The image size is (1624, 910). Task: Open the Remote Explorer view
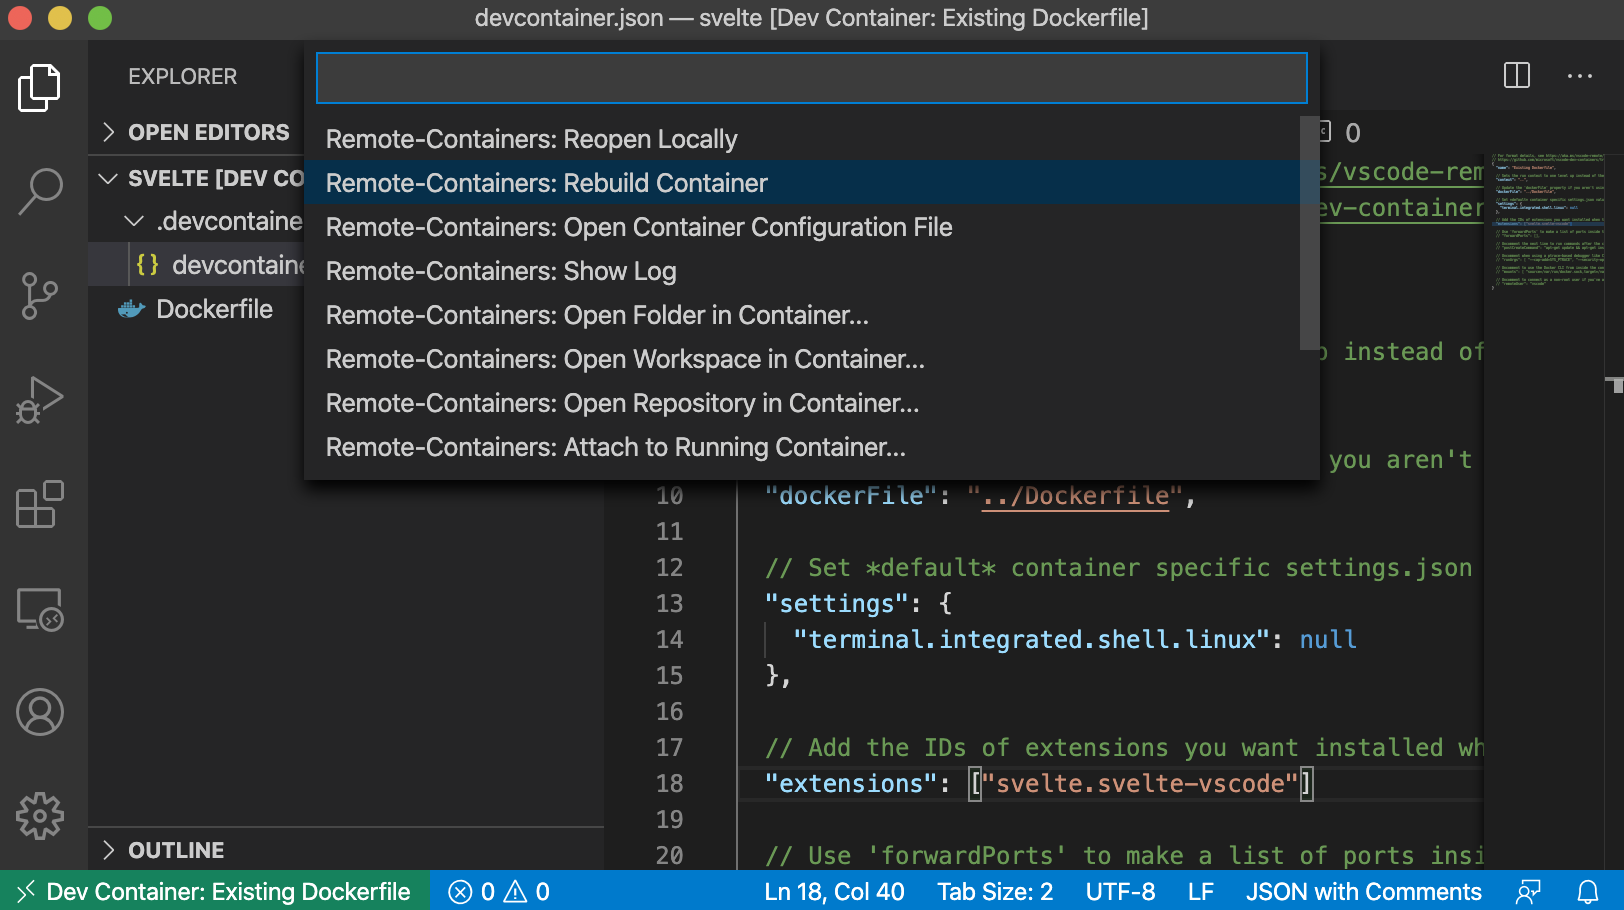[x=40, y=609]
